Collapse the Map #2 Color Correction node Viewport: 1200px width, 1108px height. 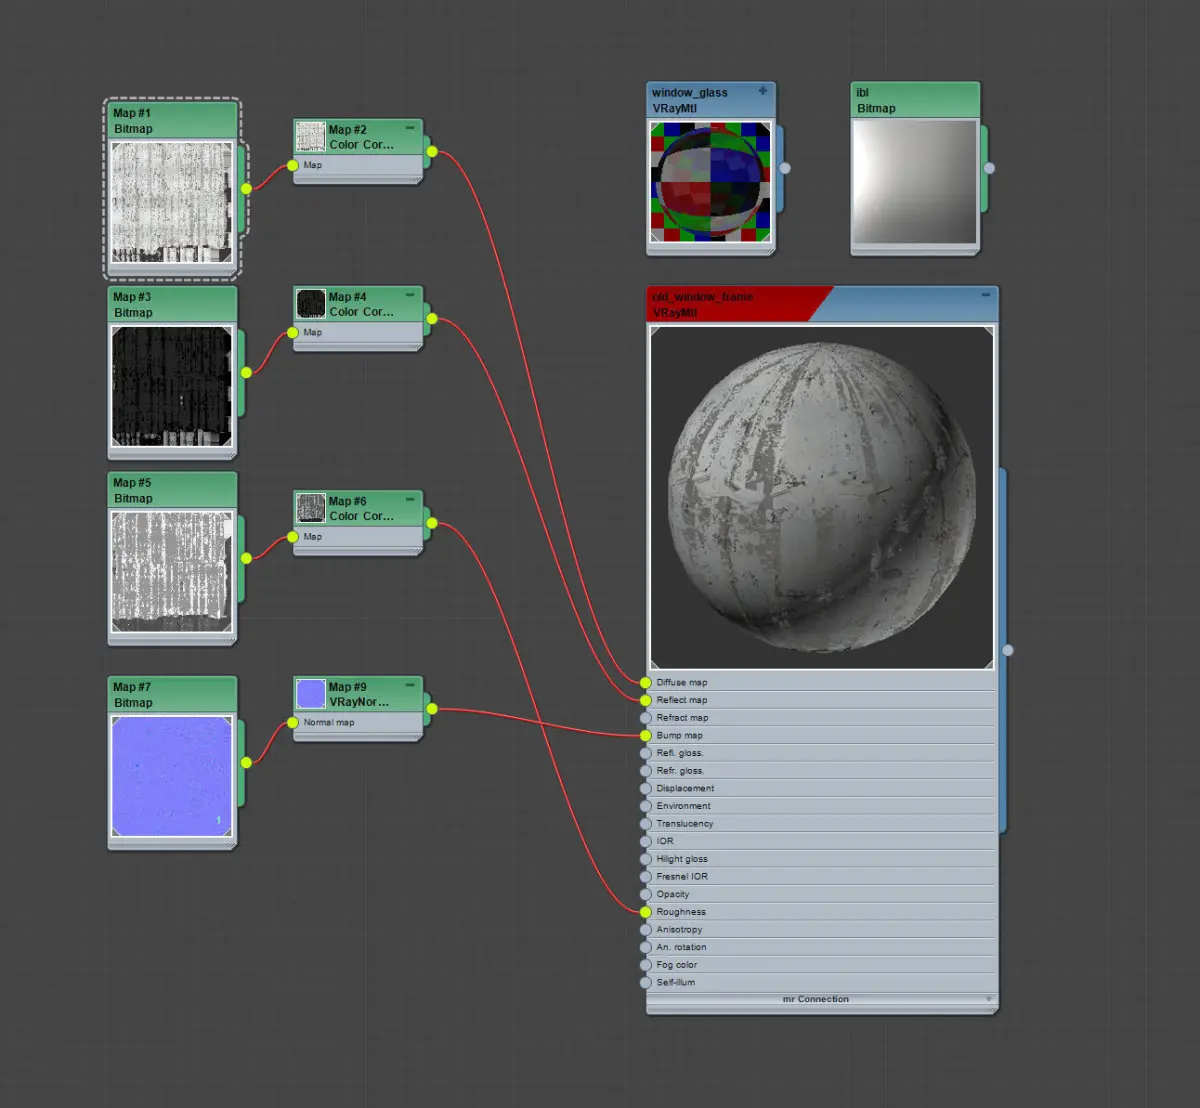tap(410, 128)
